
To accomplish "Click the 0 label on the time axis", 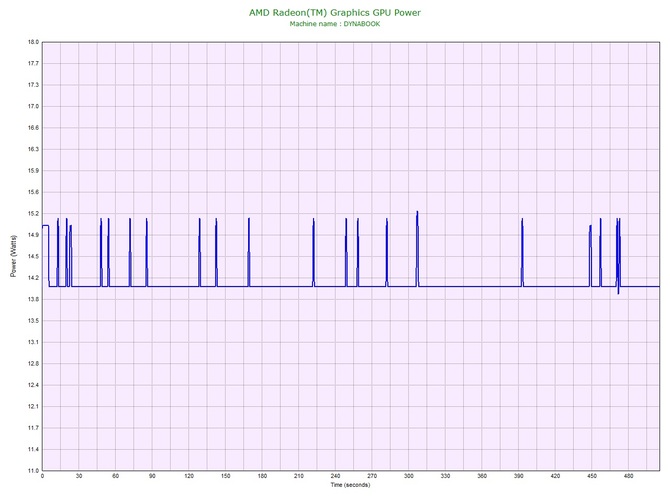I will point(43,477).
